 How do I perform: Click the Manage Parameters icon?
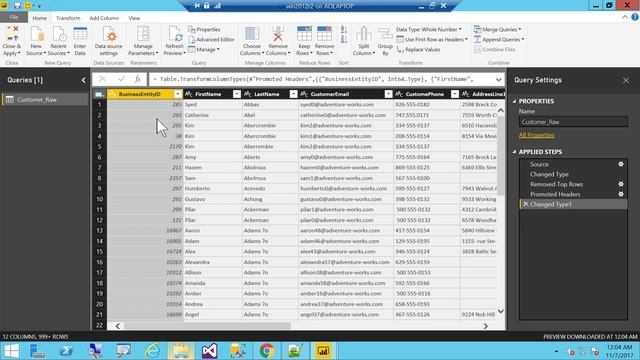143,34
